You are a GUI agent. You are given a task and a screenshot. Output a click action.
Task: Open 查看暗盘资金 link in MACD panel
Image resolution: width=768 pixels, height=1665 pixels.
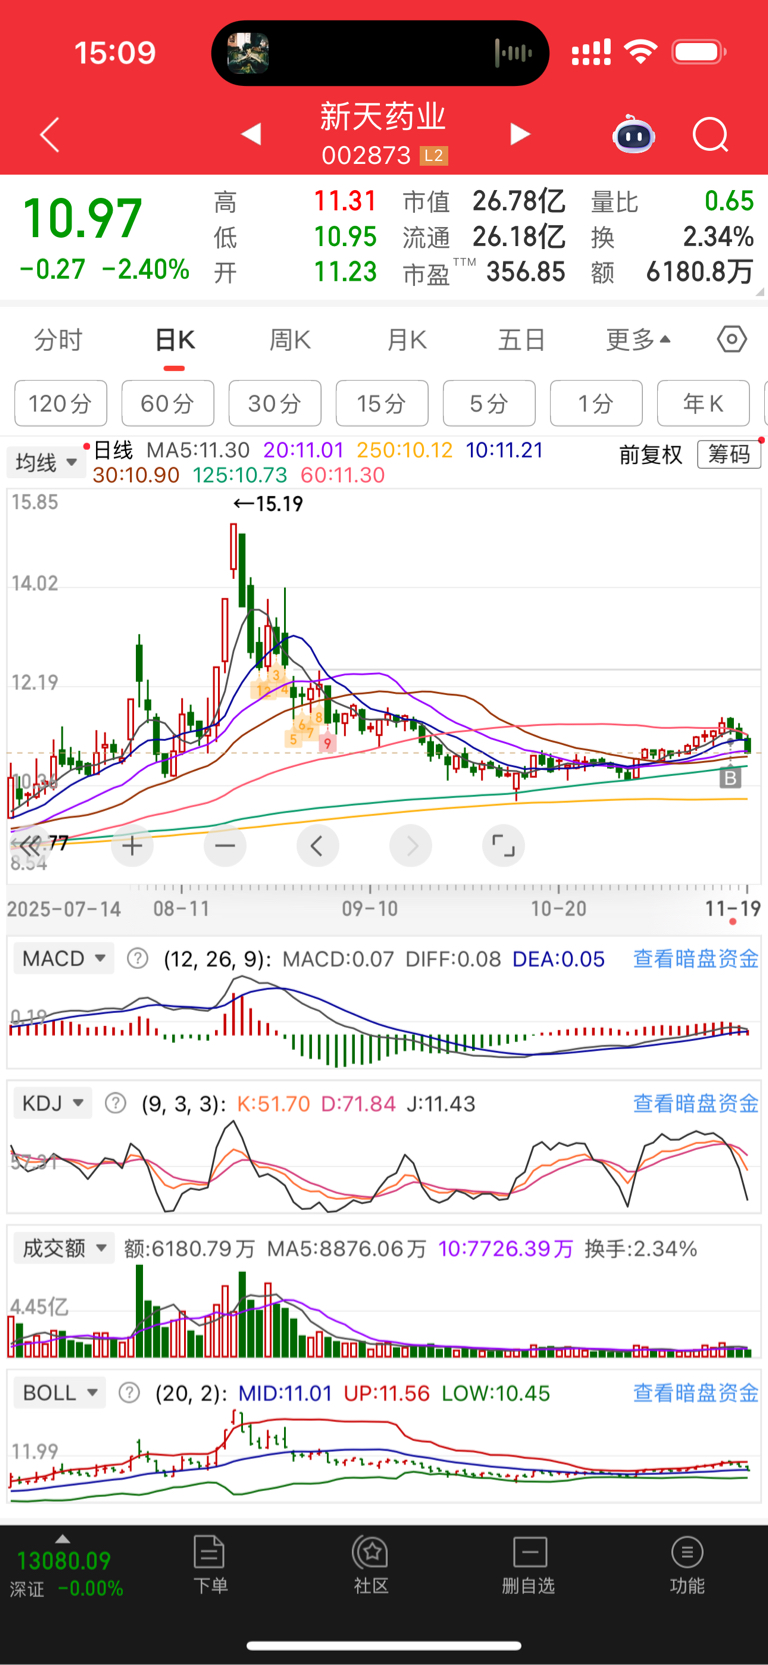696,959
